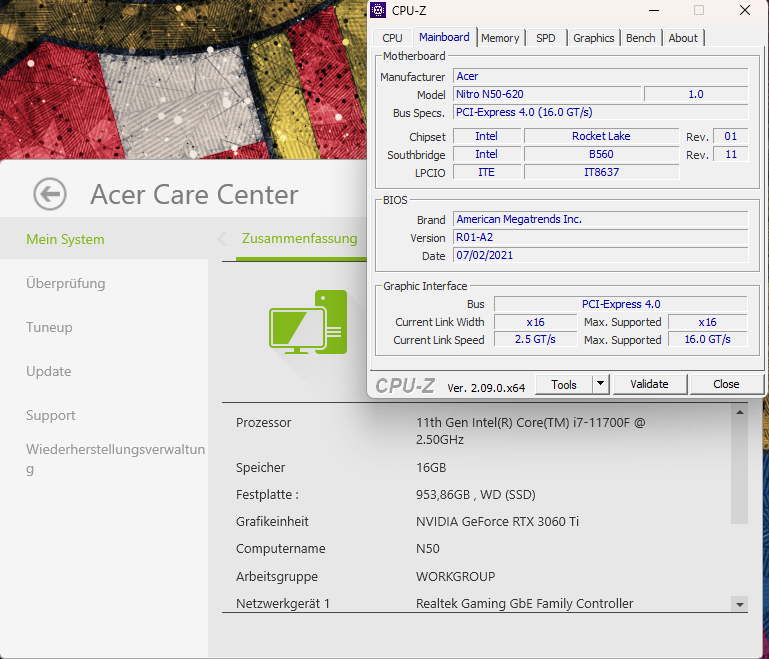The height and width of the screenshot is (659, 769).
Task: Open Tuneup in the sidebar
Action: pos(49,327)
